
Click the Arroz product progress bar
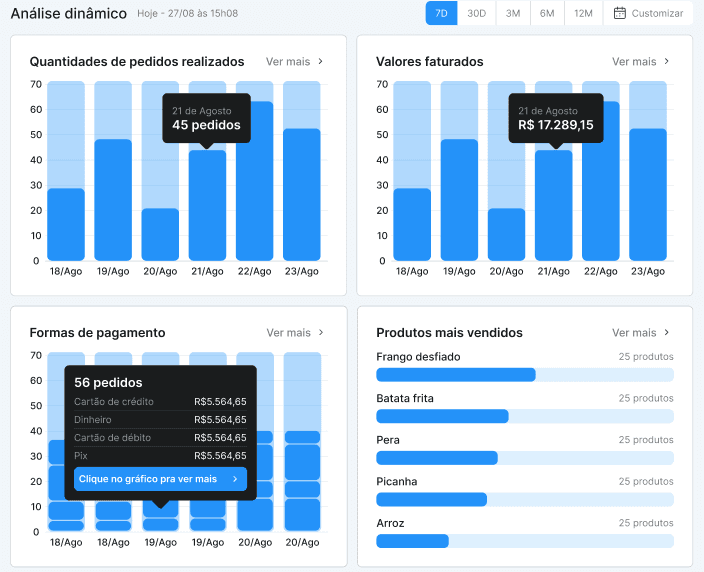(524, 541)
